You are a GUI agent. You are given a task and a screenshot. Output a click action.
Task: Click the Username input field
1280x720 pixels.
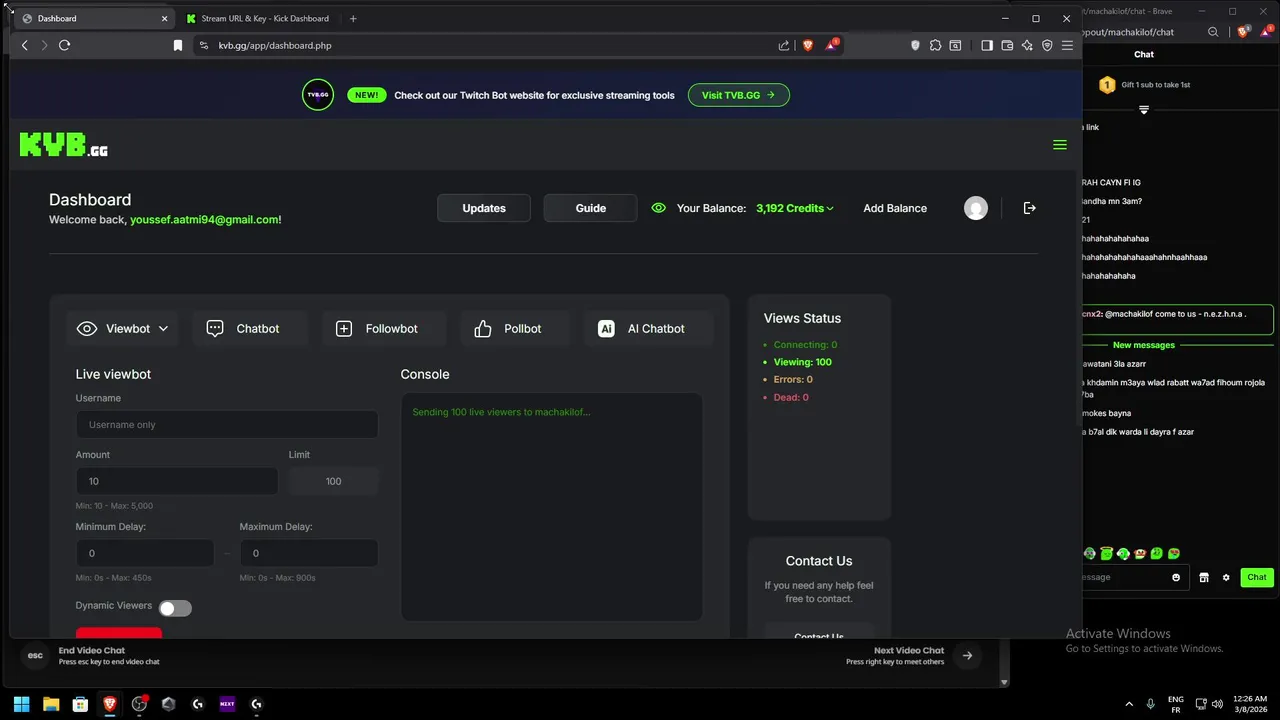click(x=227, y=424)
